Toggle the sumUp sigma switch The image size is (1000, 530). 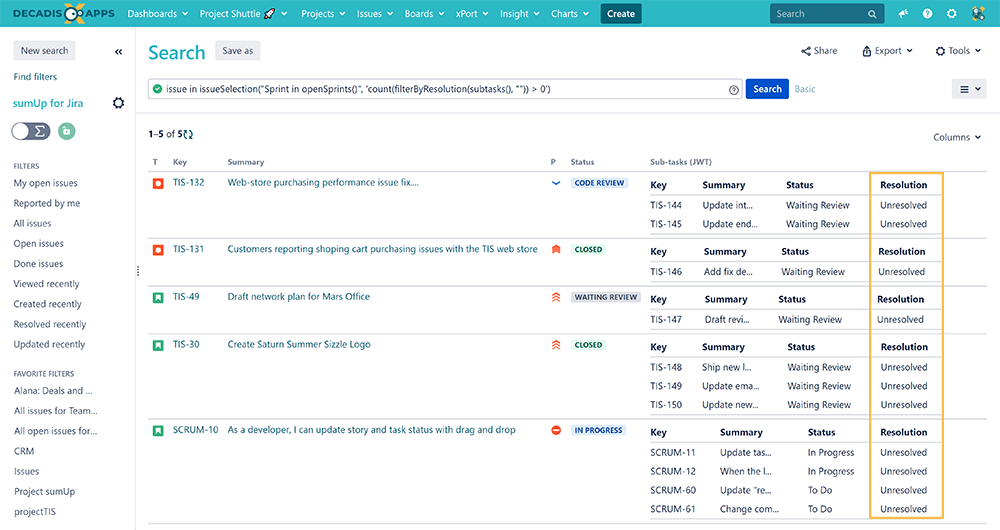click(x=31, y=131)
